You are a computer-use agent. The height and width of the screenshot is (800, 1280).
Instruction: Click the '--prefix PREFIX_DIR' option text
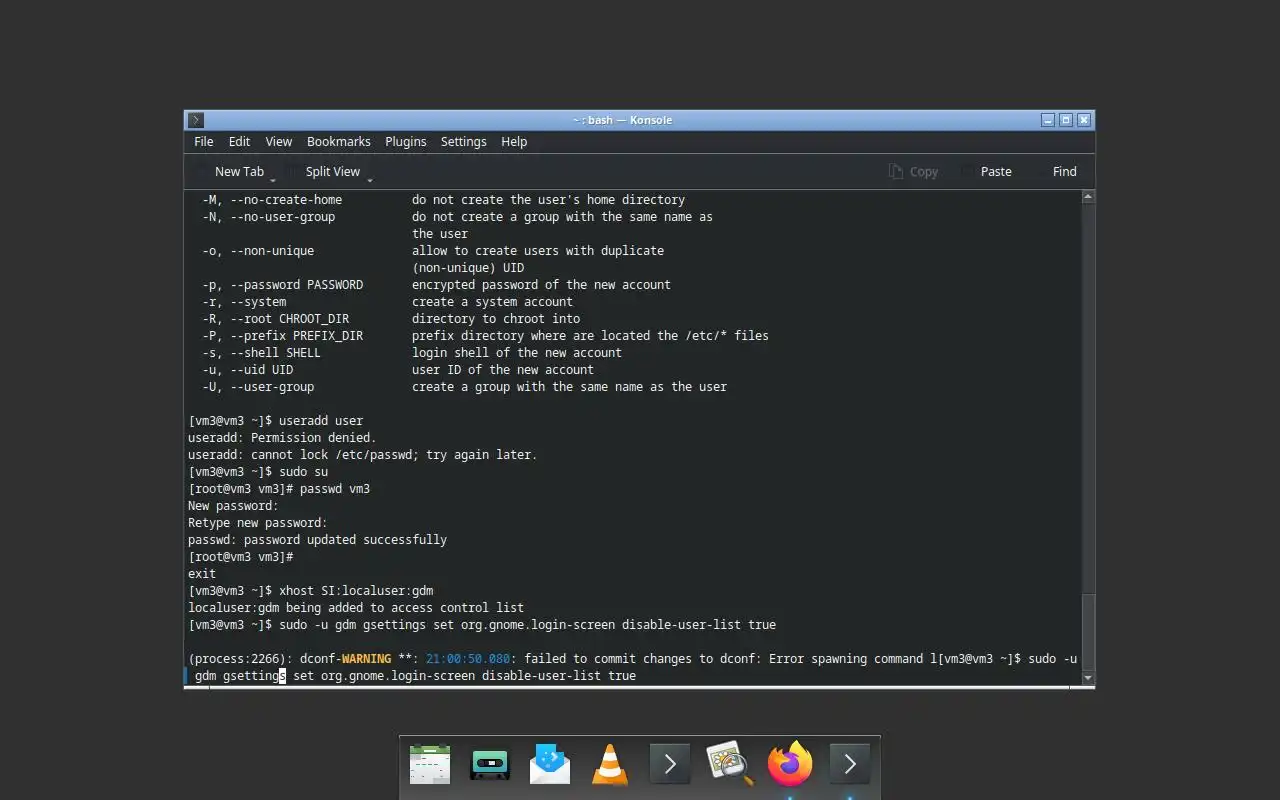(296, 336)
